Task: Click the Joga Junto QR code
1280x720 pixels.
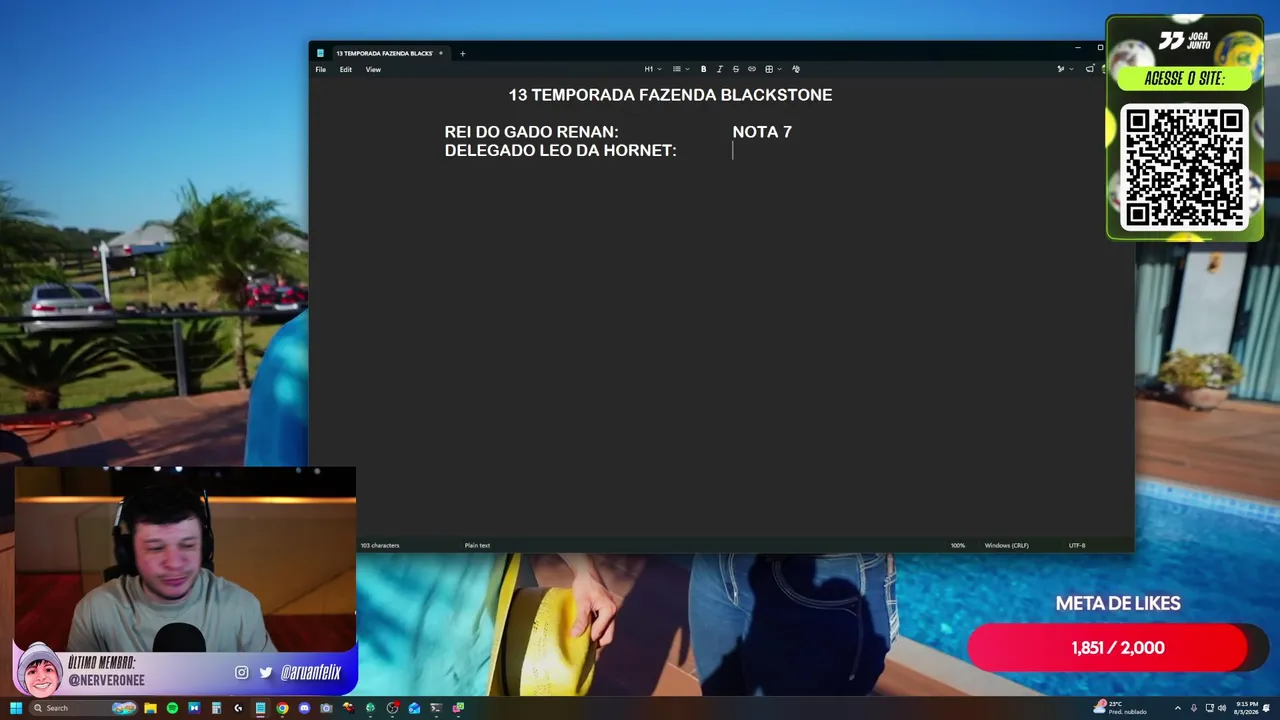Action: click(1185, 168)
